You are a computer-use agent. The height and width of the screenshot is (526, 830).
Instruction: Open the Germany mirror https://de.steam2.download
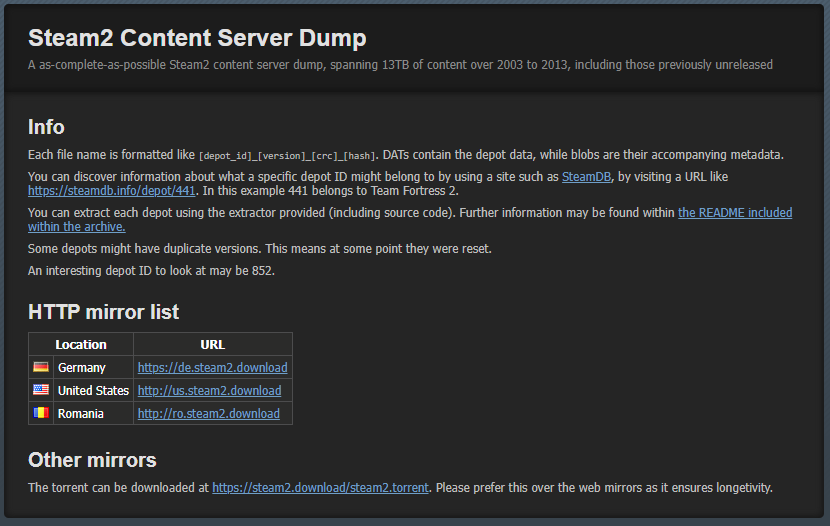[x=212, y=367]
